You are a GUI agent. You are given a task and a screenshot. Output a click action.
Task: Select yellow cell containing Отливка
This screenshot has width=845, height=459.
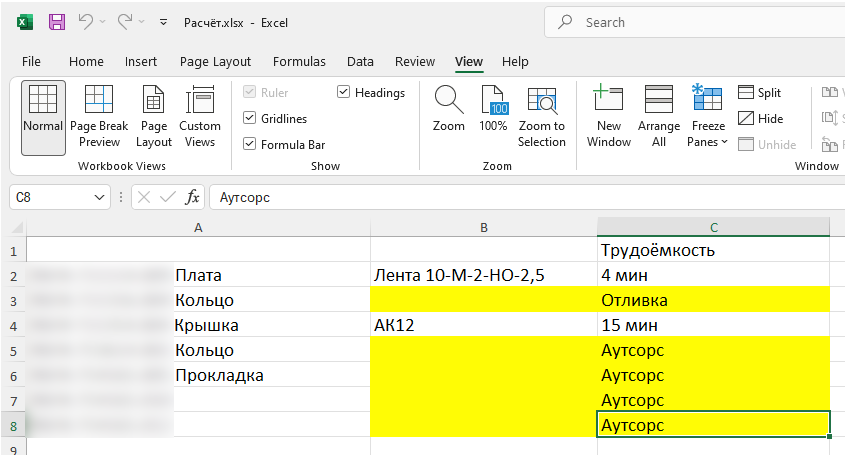pos(712,300)
